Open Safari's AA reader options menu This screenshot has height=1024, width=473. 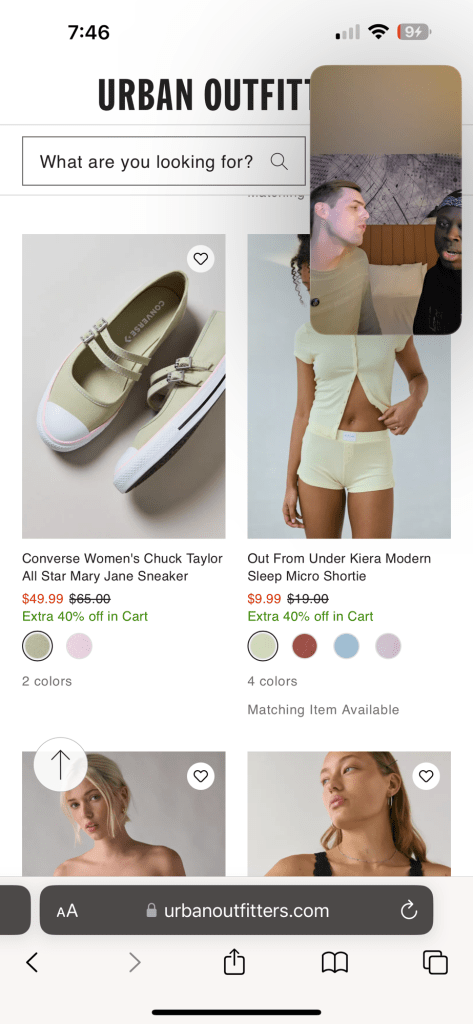click(67, 910)
